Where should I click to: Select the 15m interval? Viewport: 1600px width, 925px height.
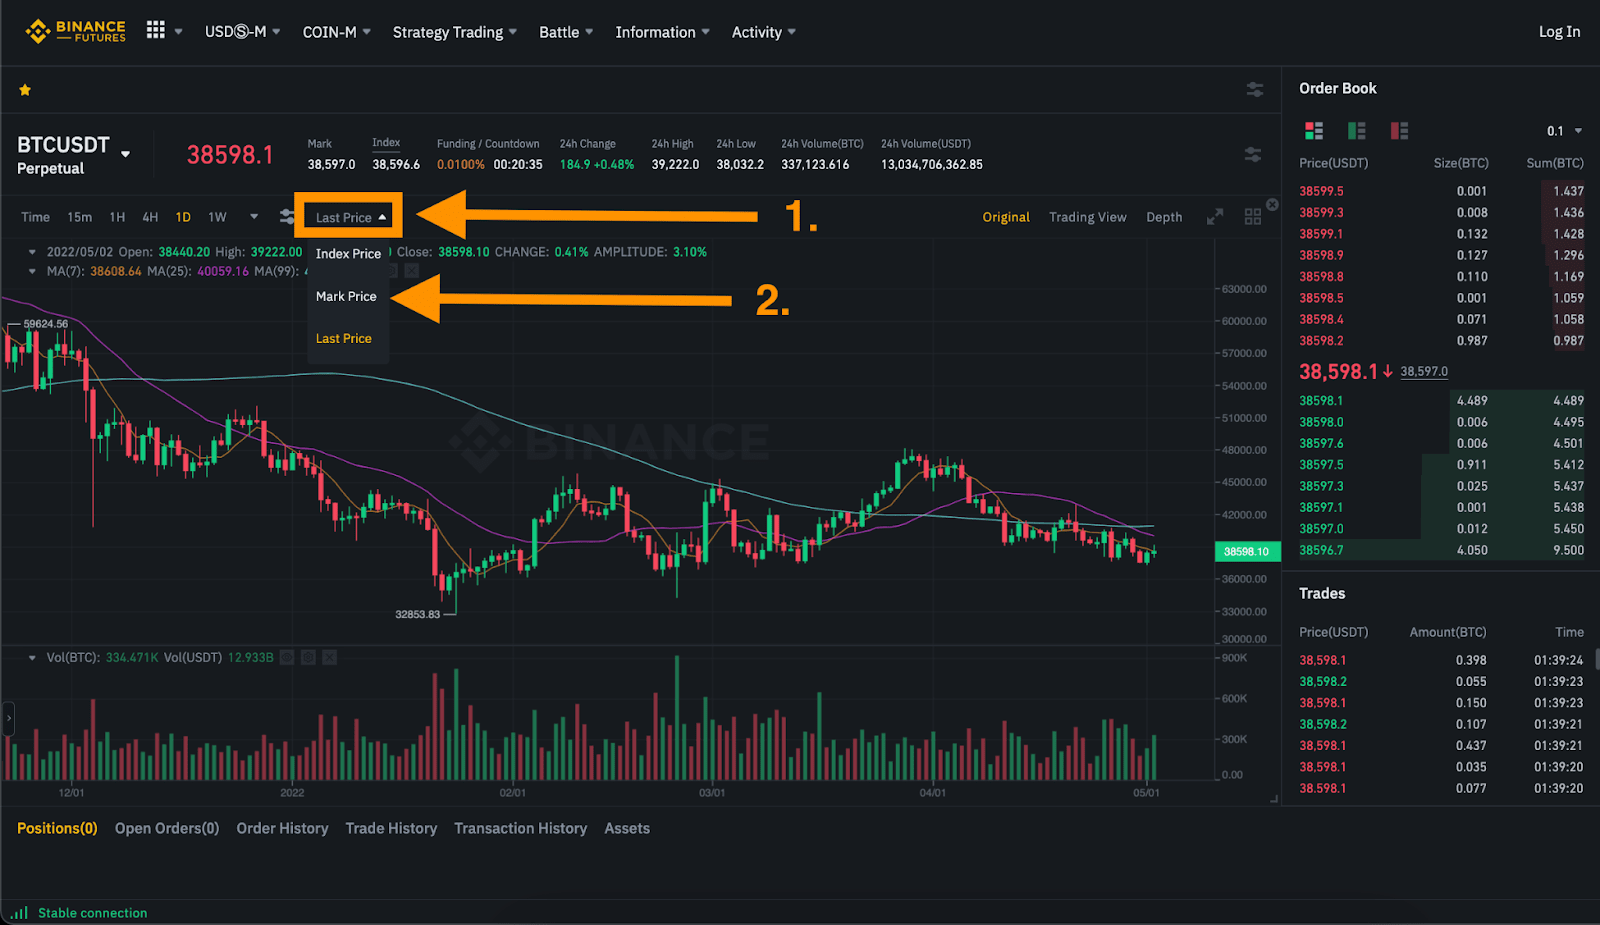click(x=79, y=217)
